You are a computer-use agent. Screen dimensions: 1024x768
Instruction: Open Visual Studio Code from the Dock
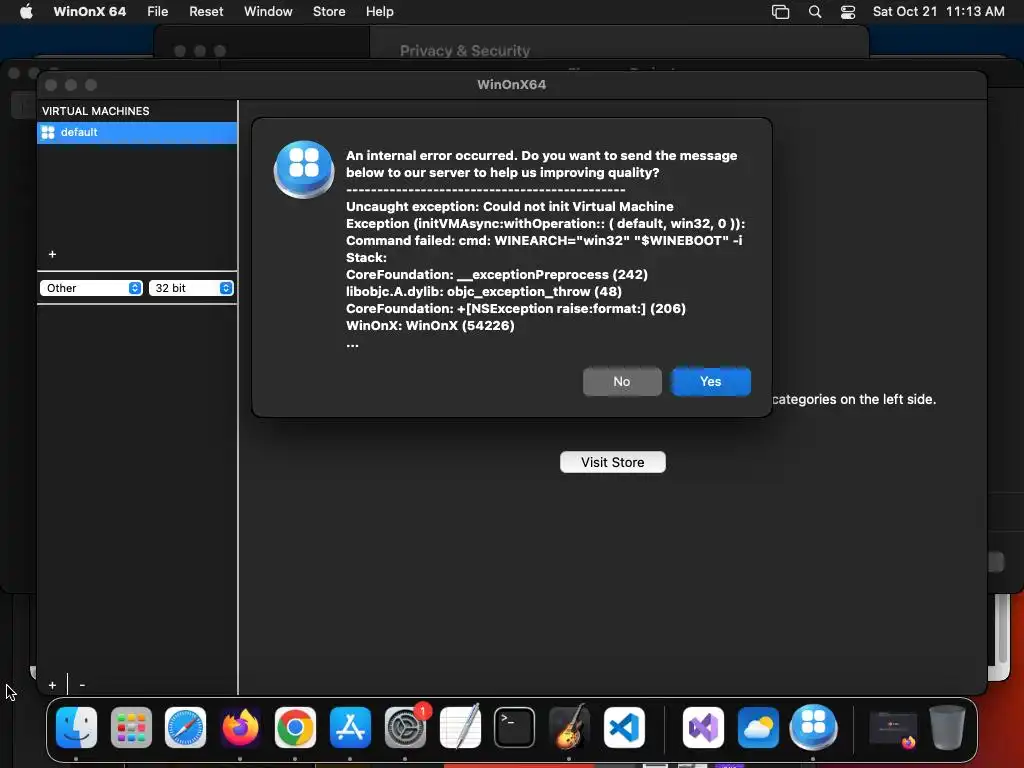pyautogui.click(x=624, y=728)
